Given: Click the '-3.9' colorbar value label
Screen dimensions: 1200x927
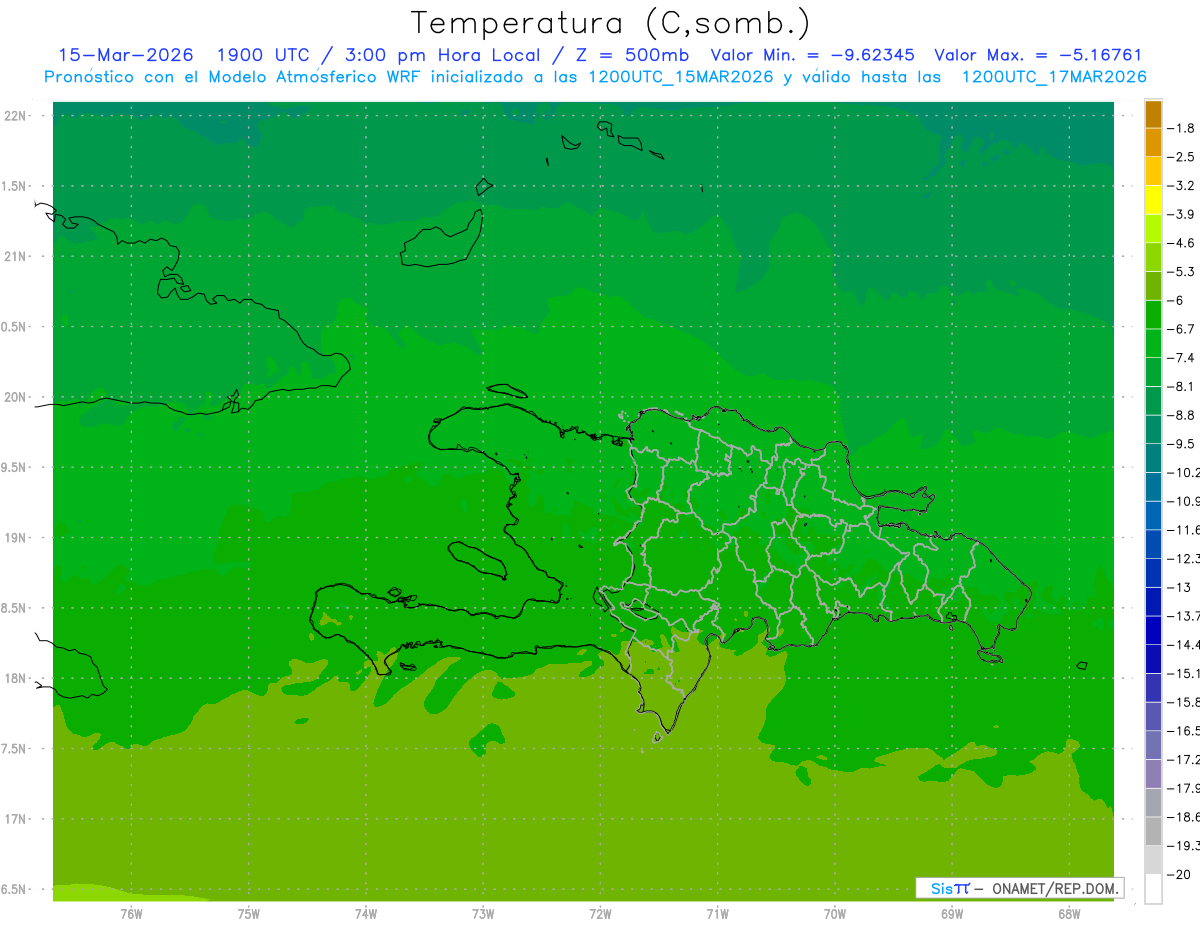Looking at the screenshot, I should [1181, 214].
